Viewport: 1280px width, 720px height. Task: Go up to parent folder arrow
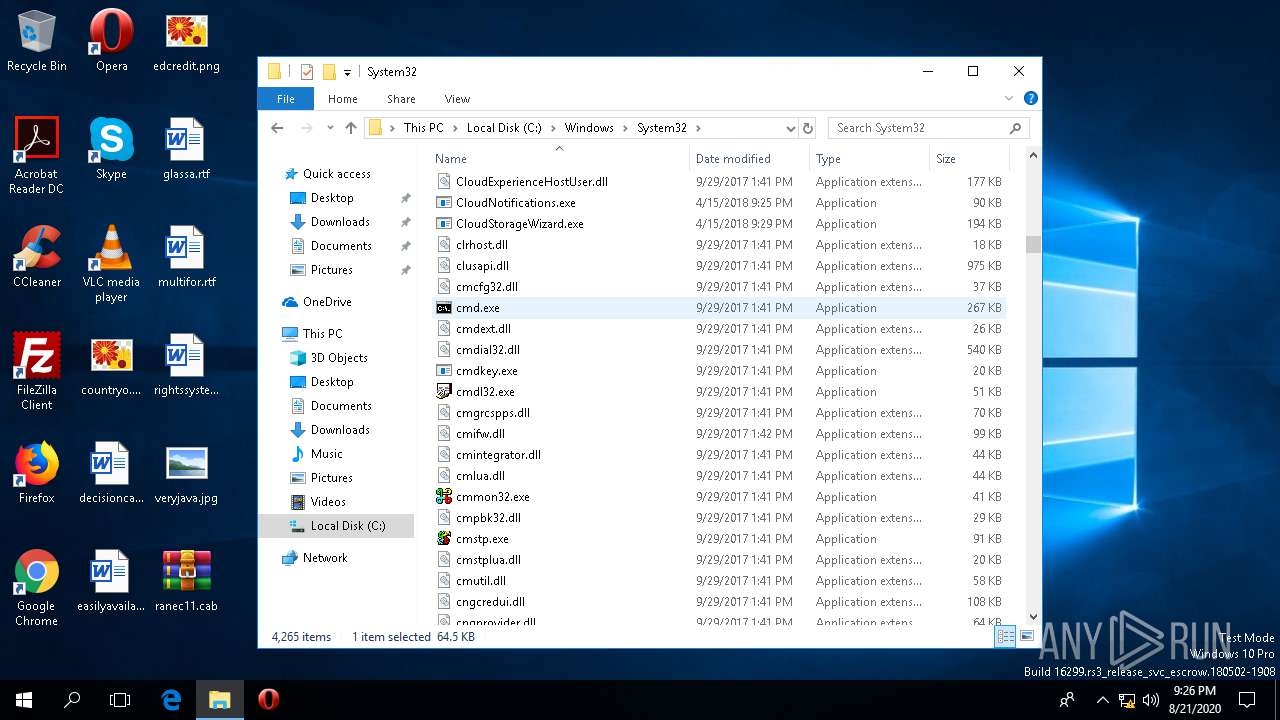tap(350, 128)
